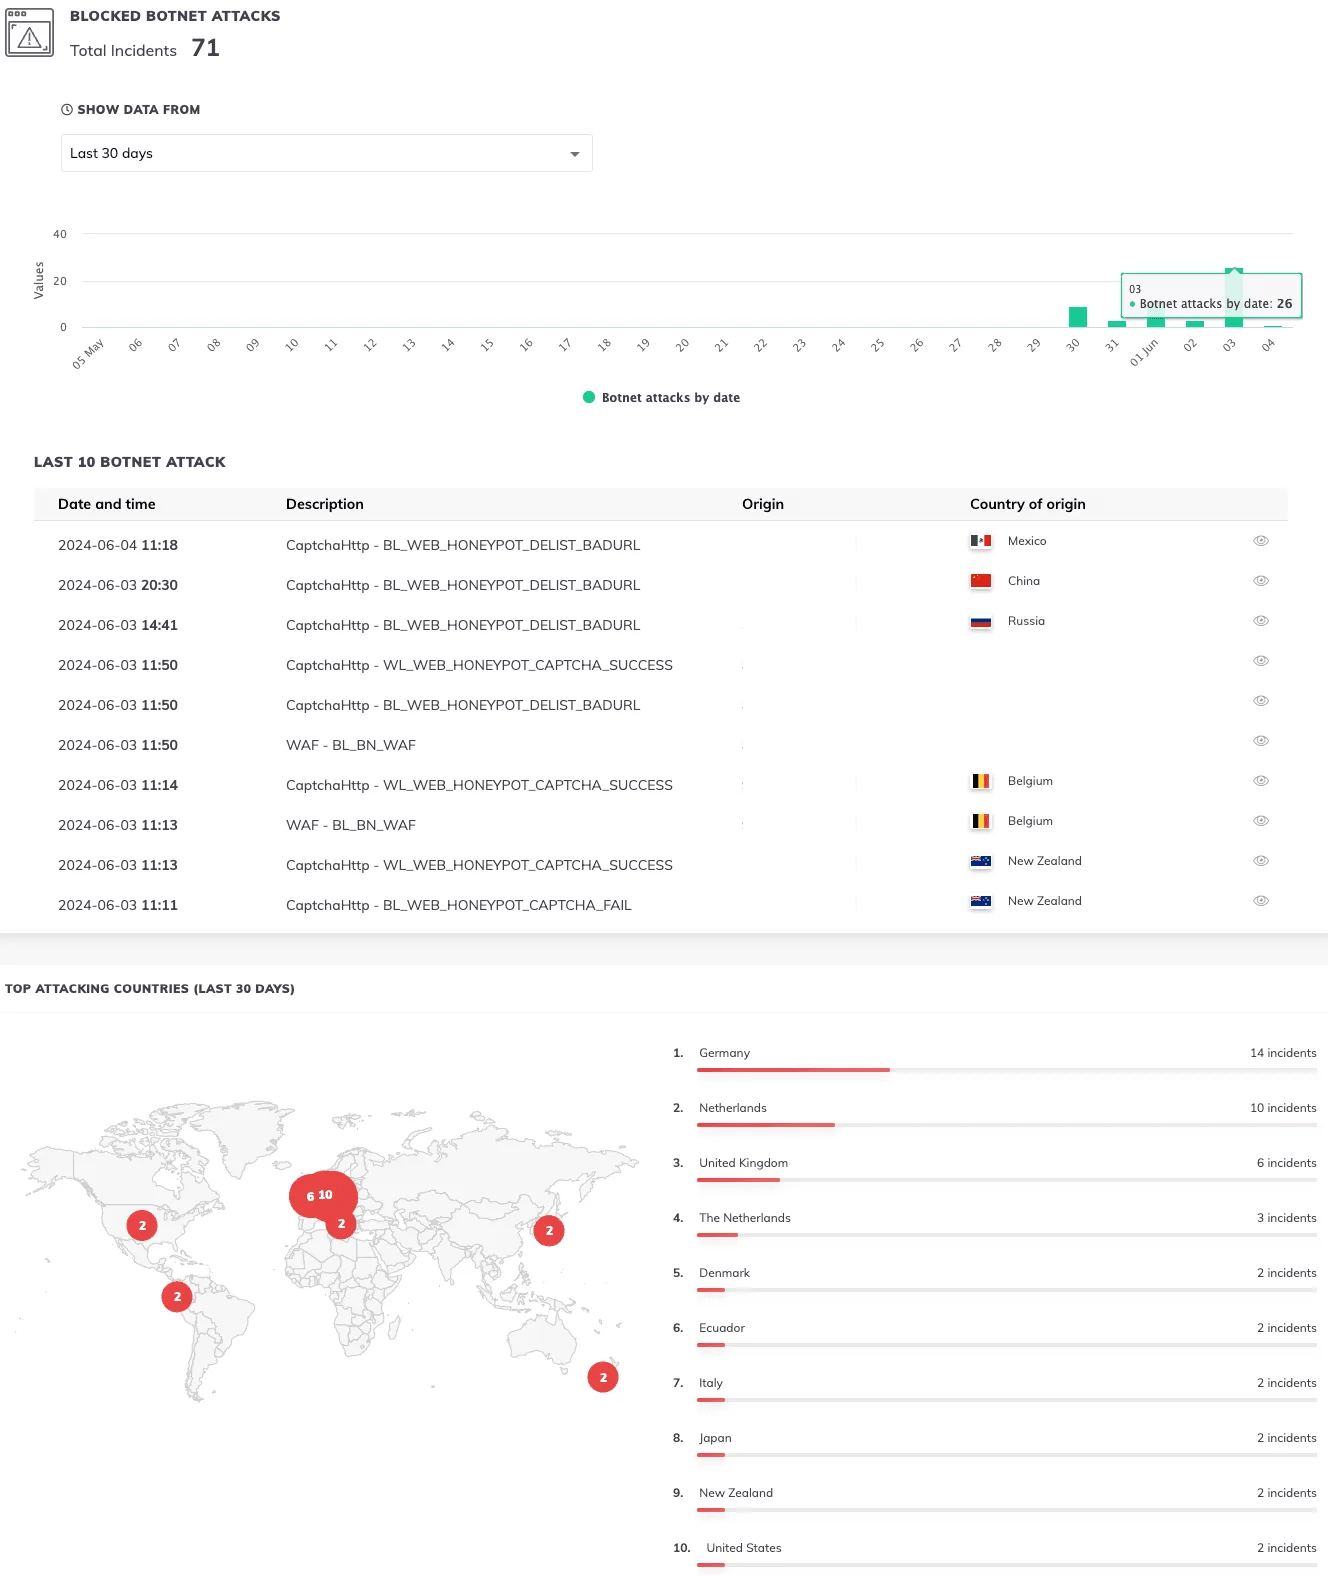
Task: Click the Japan map marker
Action: click(549, 1231)
